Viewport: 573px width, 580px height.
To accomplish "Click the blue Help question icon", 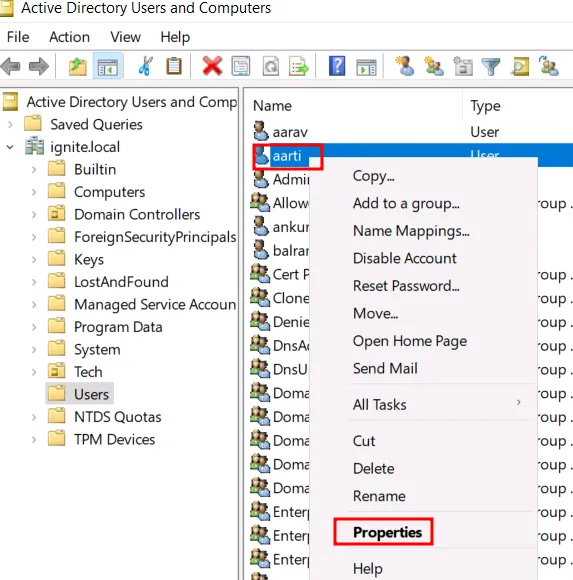I will pyautogui.click(x=337, y=66).
